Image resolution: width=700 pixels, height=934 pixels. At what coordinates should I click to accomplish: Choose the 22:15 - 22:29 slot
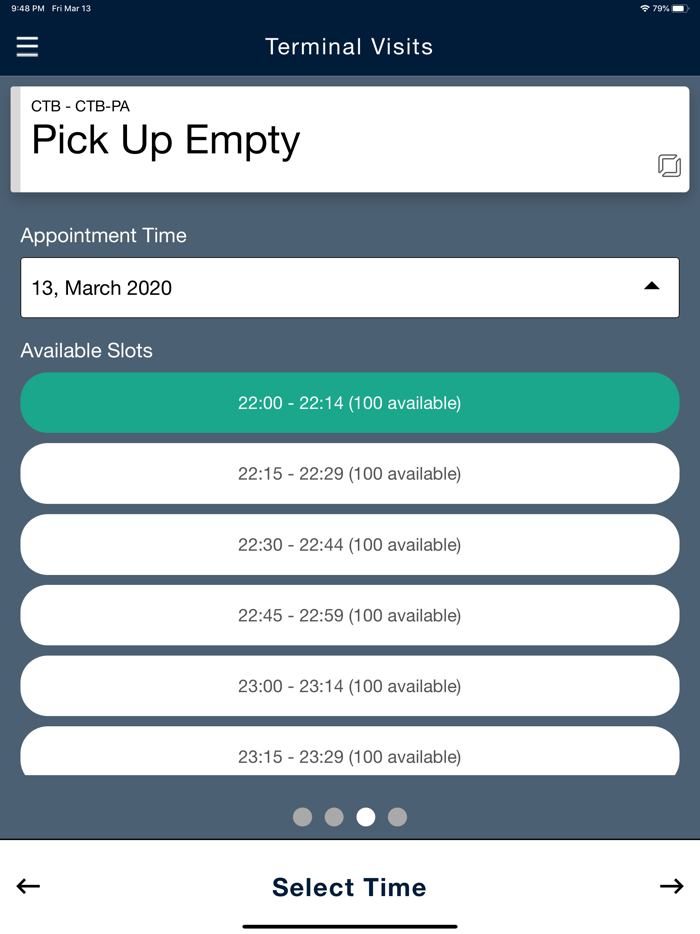click(350, 474)
